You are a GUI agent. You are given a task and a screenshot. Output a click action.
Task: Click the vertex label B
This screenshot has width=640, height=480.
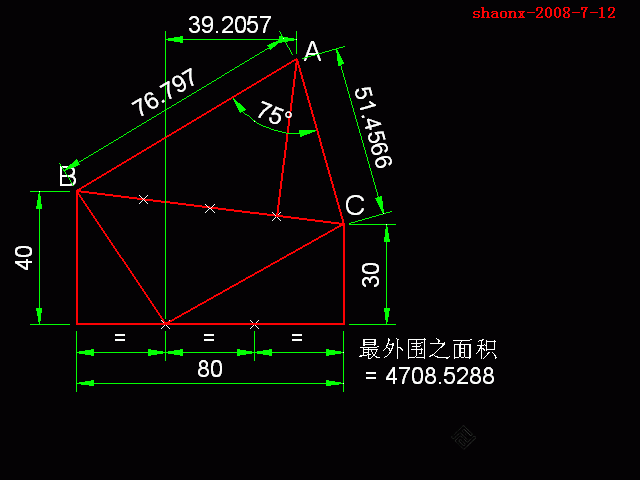click(x=68, y=176)
